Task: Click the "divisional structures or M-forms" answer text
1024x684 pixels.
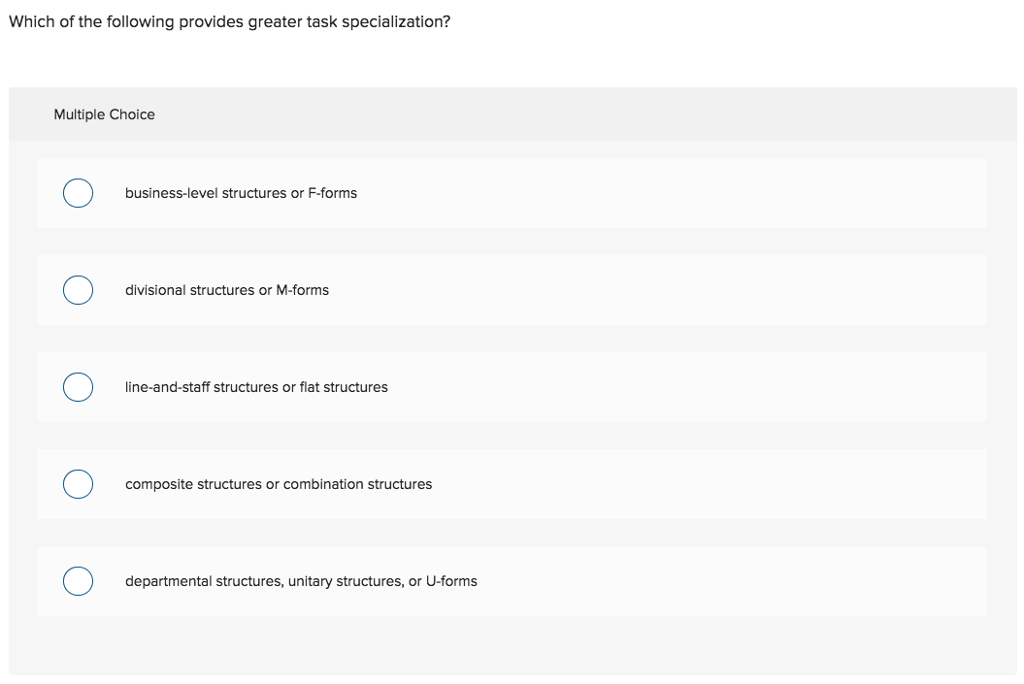Action: pos(227,290)
